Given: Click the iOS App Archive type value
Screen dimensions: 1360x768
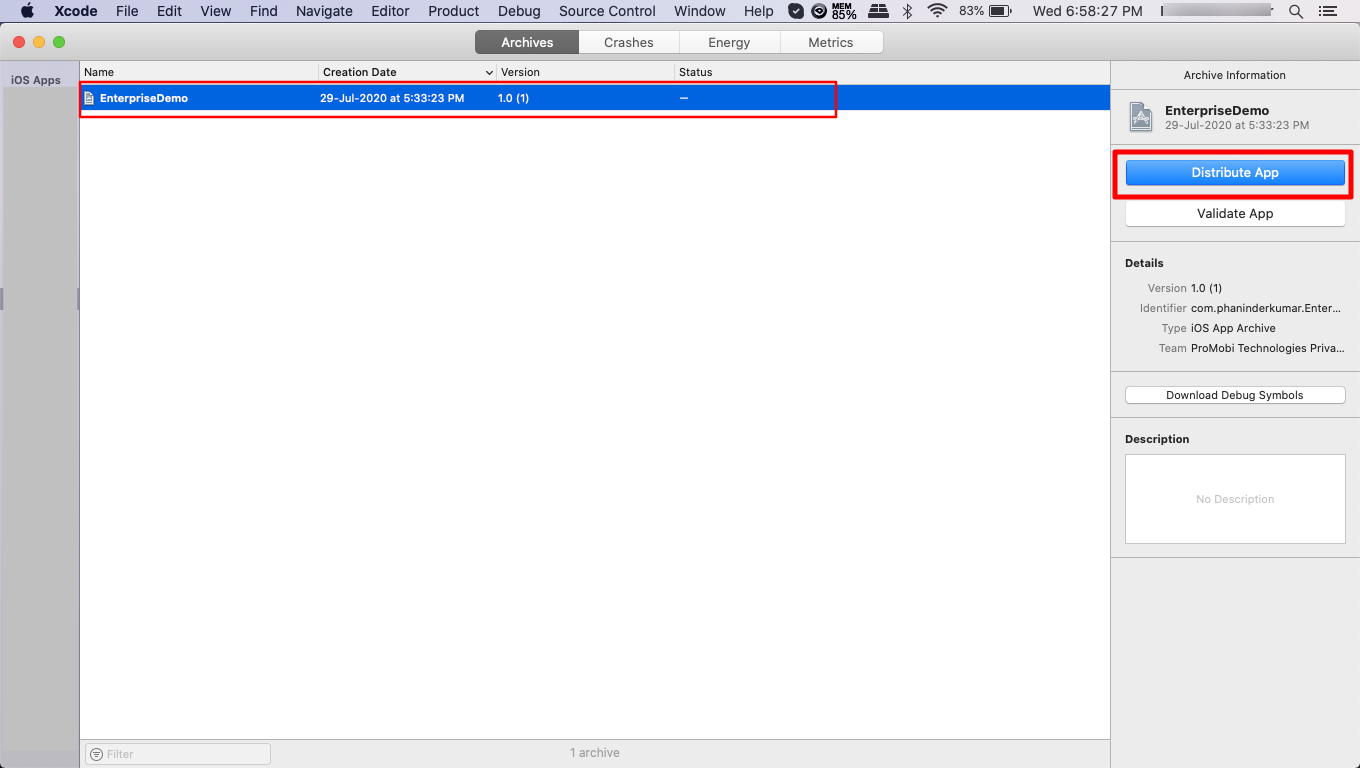Looking at the screenshot, I should click(1233, 328).
